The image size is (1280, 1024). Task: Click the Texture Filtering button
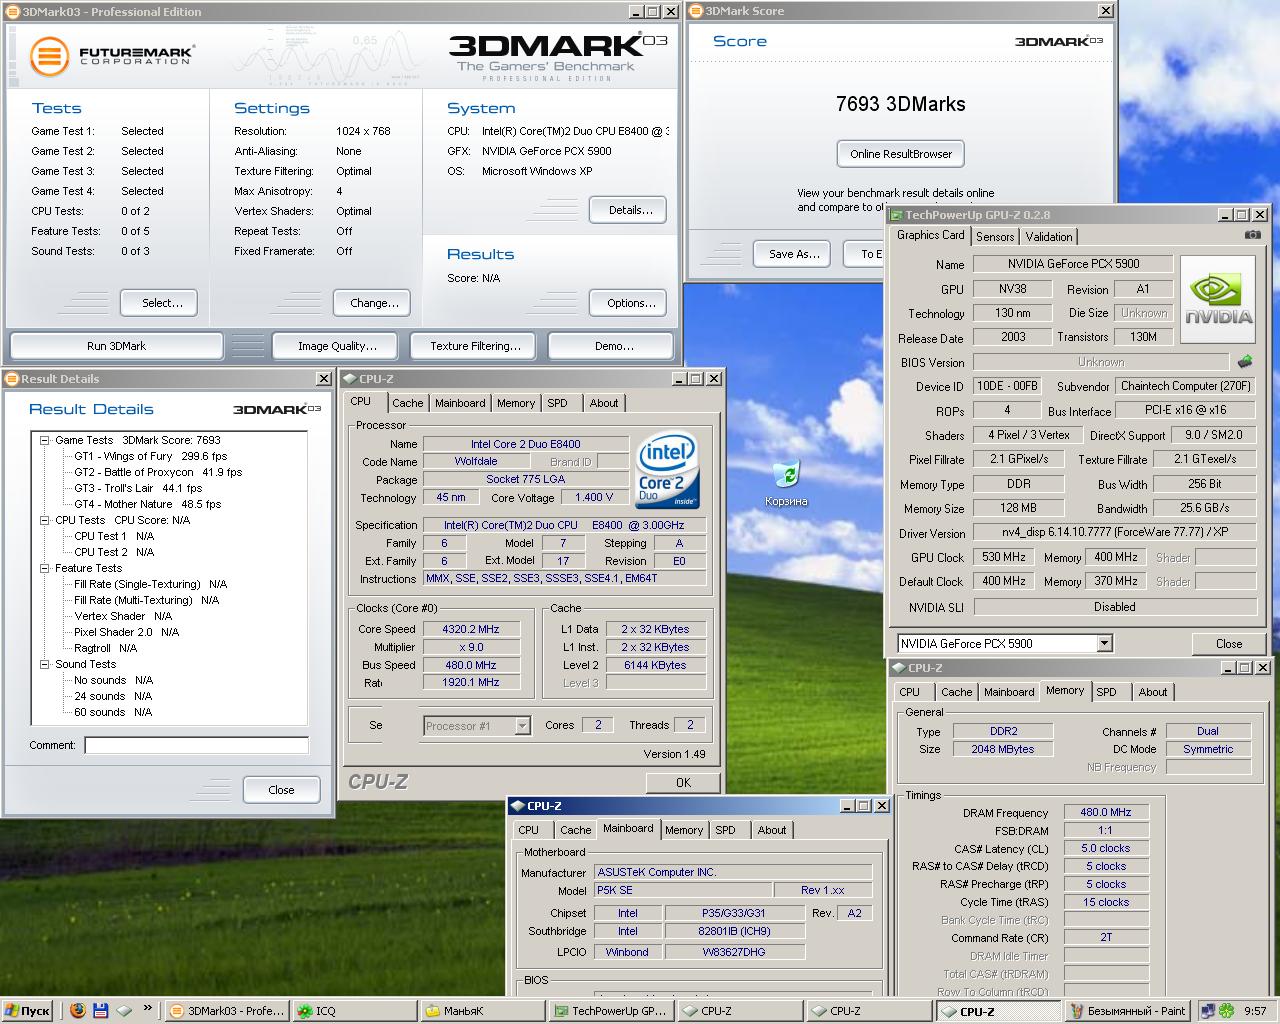click(x=475, y=346)
